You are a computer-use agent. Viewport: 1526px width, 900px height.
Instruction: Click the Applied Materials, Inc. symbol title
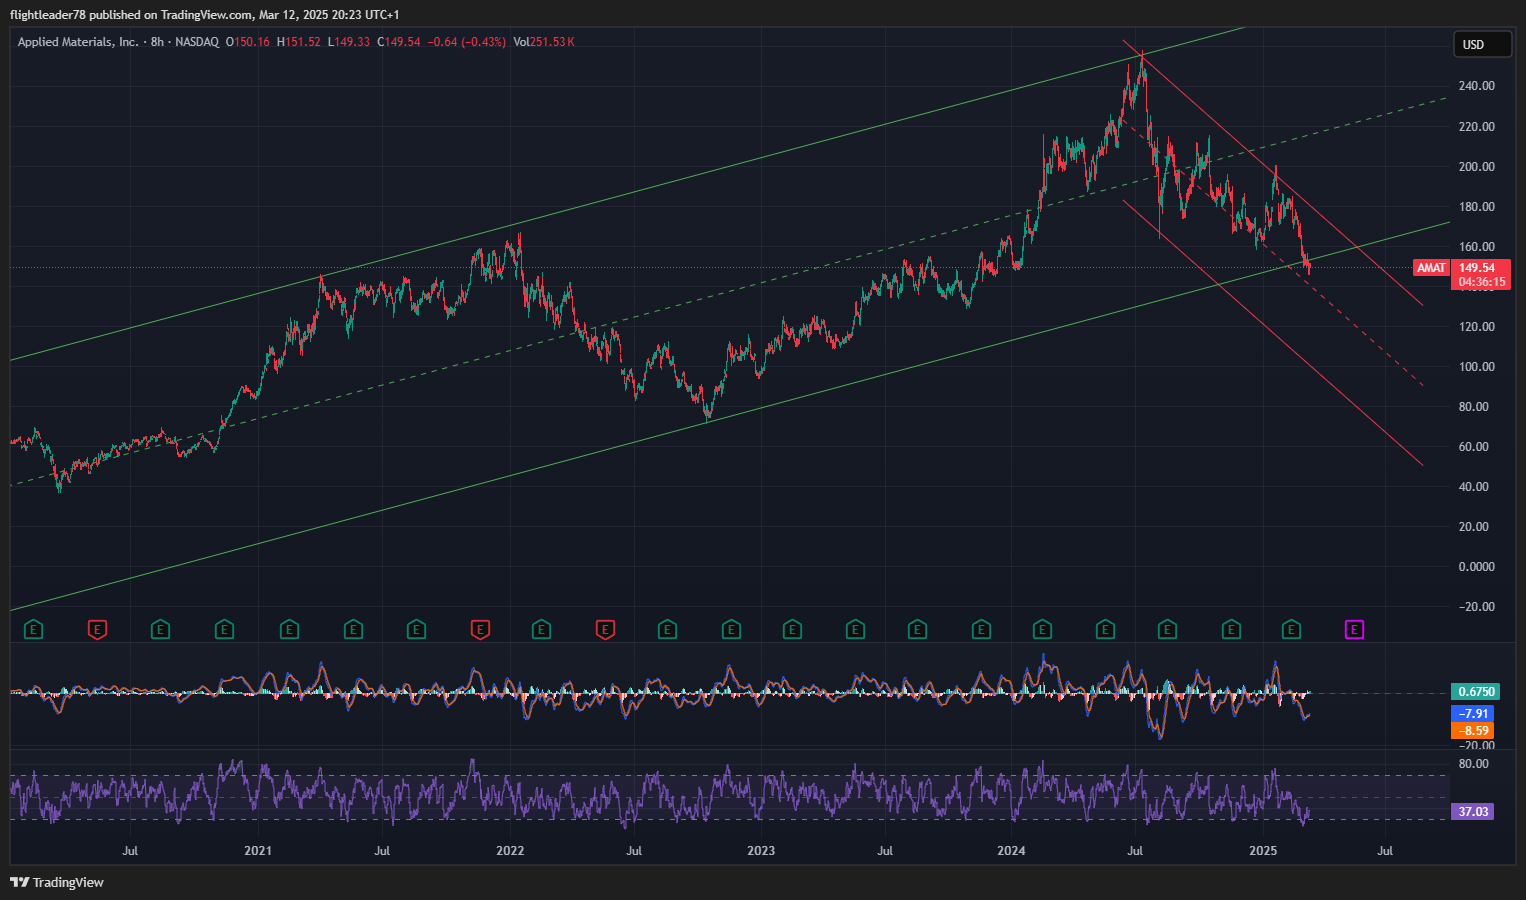(78, 42)
